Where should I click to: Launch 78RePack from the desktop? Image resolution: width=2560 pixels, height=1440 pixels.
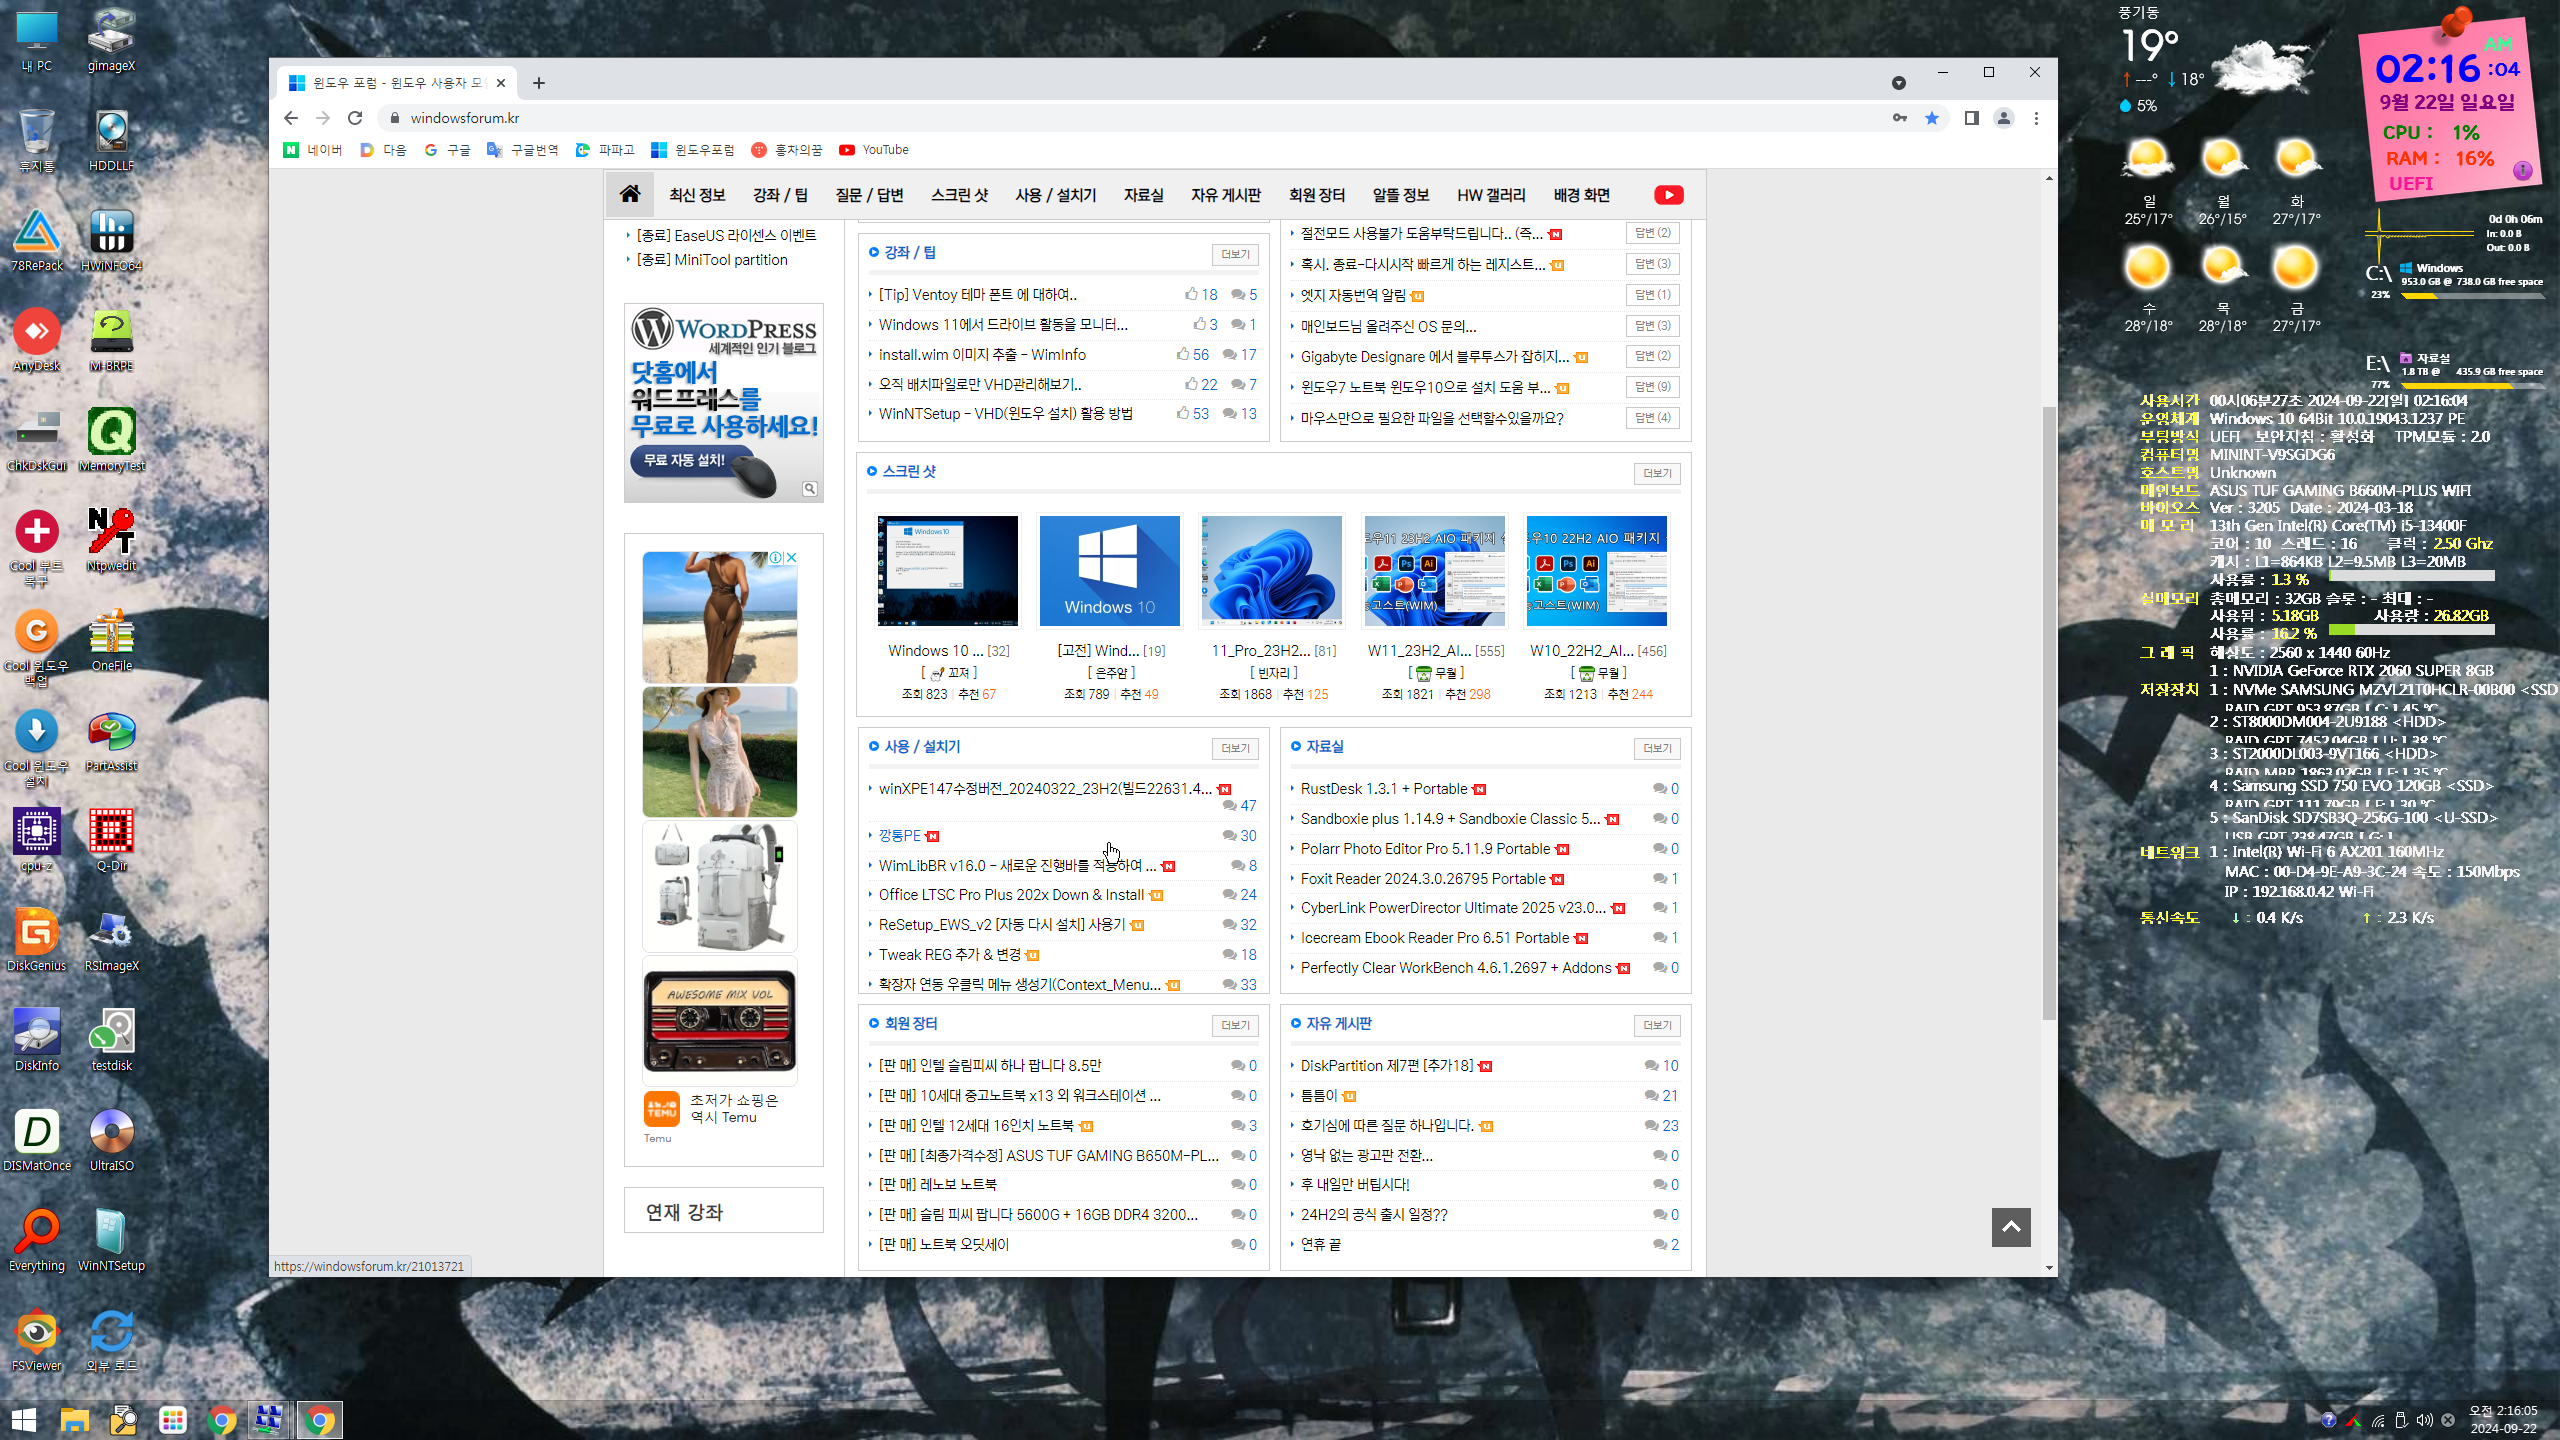coord(37,240)
